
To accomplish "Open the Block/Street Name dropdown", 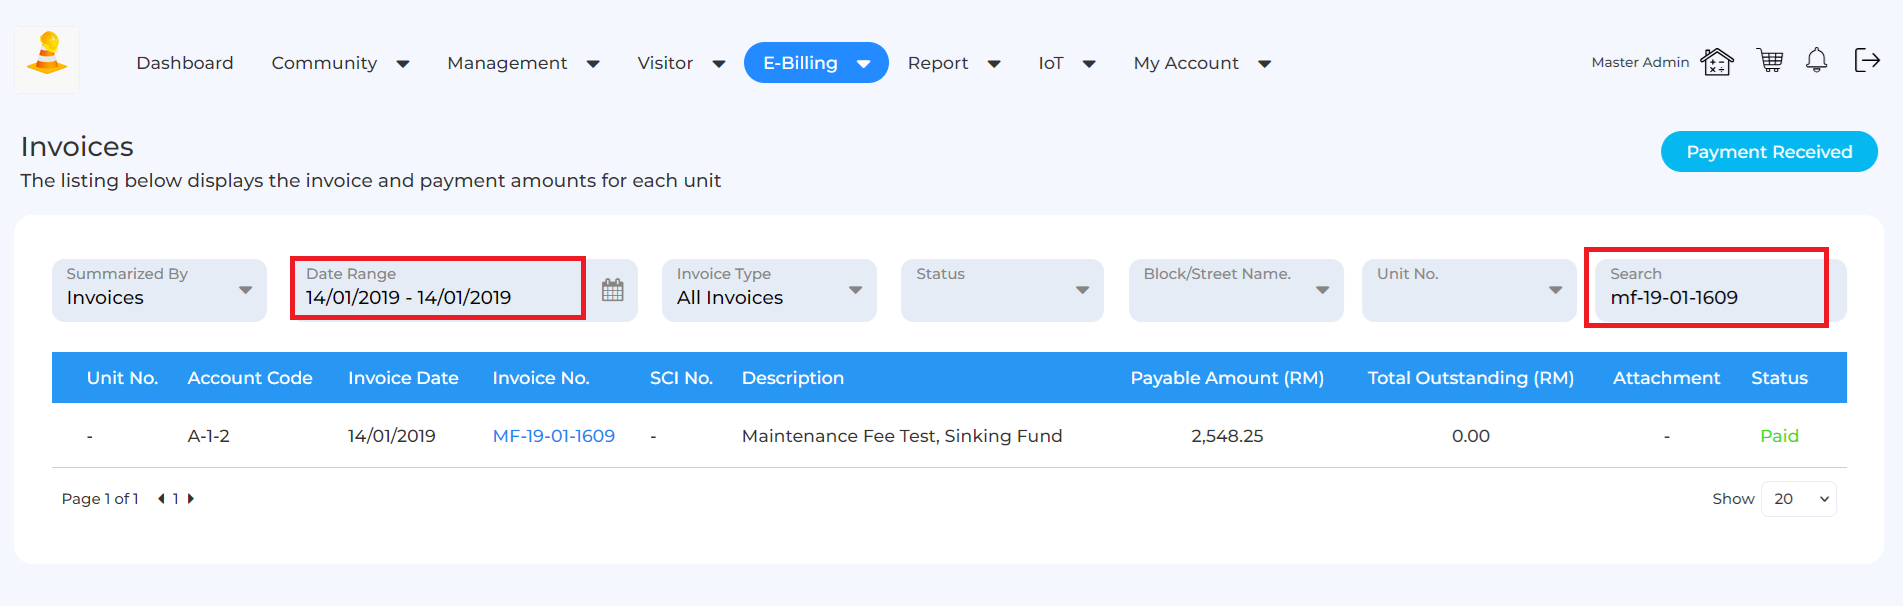I will tap(1235, 290).
